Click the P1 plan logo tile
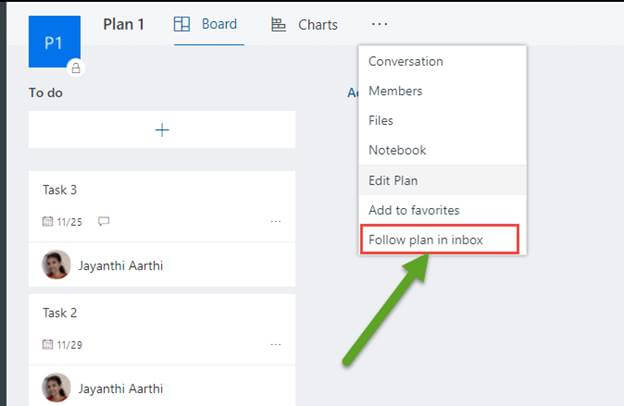624x406 pixels. coord(55,42)
